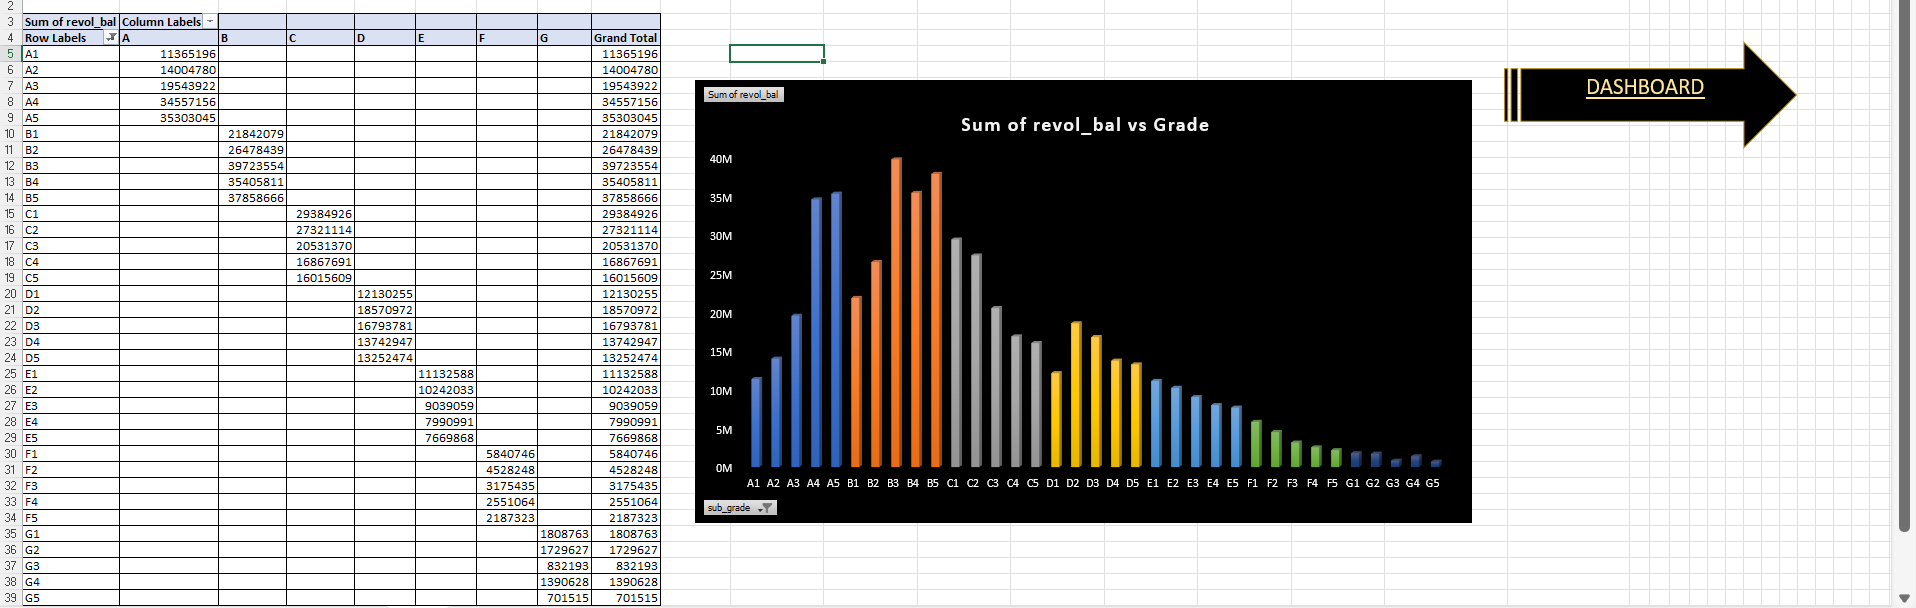Viewport: 1916px width, 608px height.
Task: Select row header 5
Action: (10, 54)
